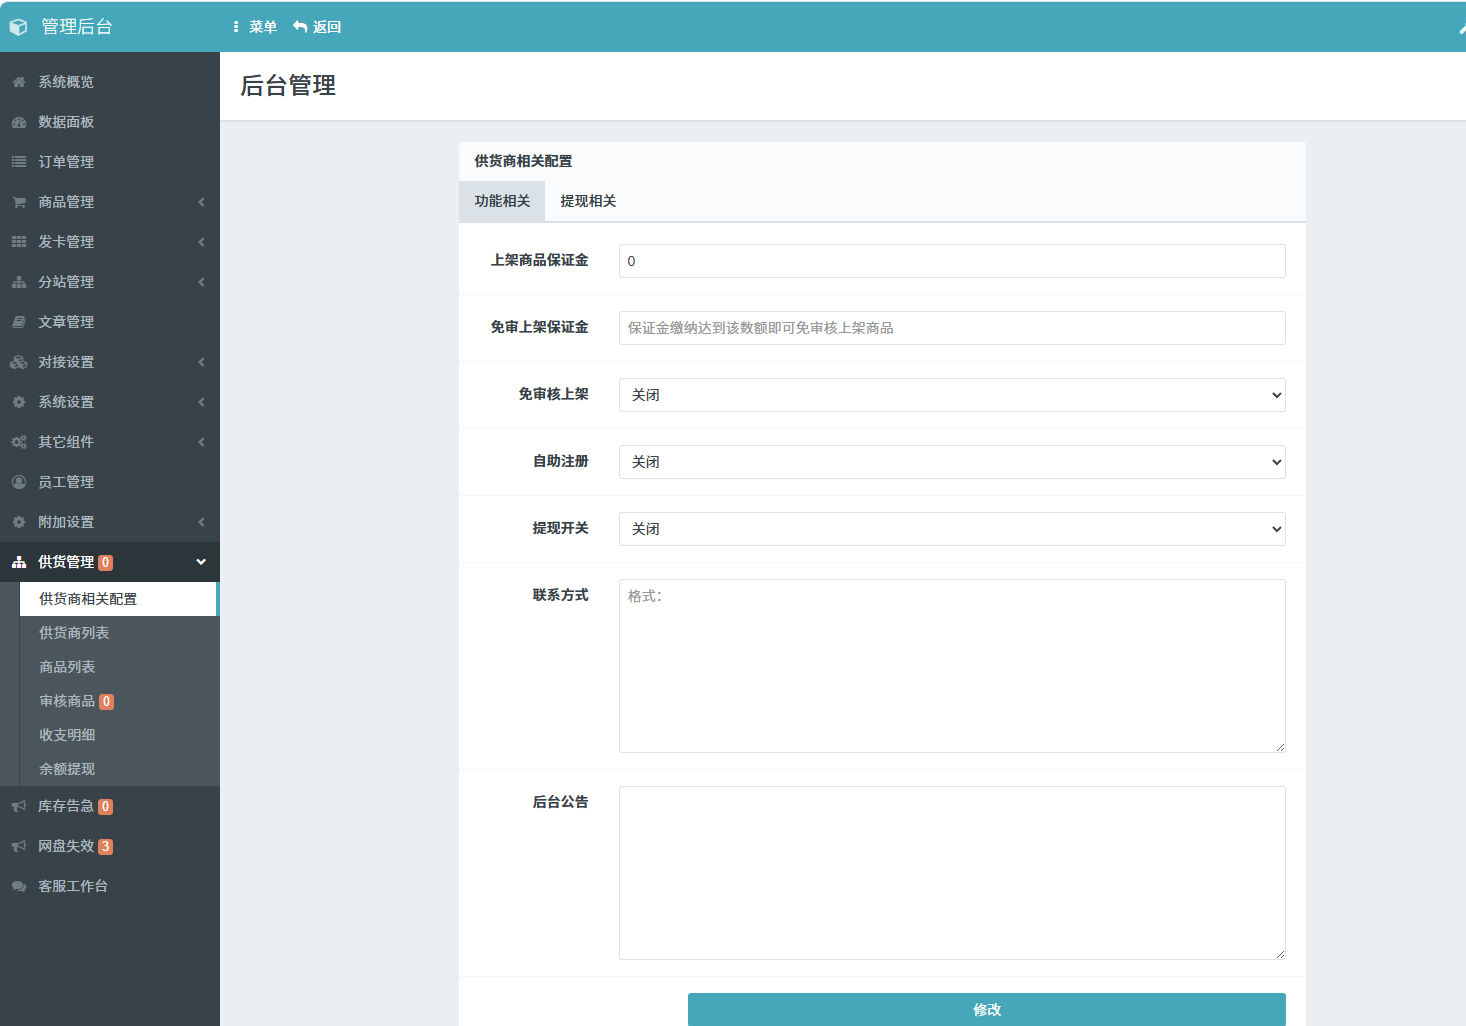Expand the 分站管理 chevron
Screen dimensions: 1466x1026
click(x=201, y=282)
